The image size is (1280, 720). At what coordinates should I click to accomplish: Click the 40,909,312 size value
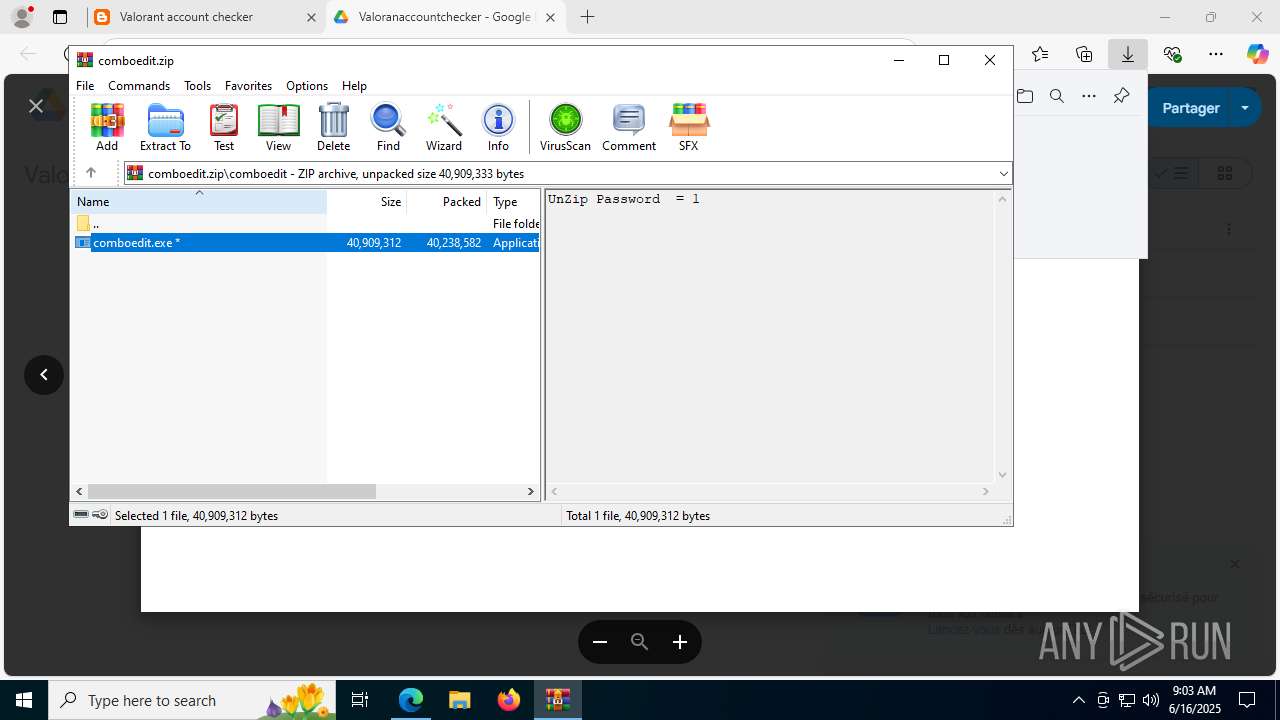pos(374,243)
